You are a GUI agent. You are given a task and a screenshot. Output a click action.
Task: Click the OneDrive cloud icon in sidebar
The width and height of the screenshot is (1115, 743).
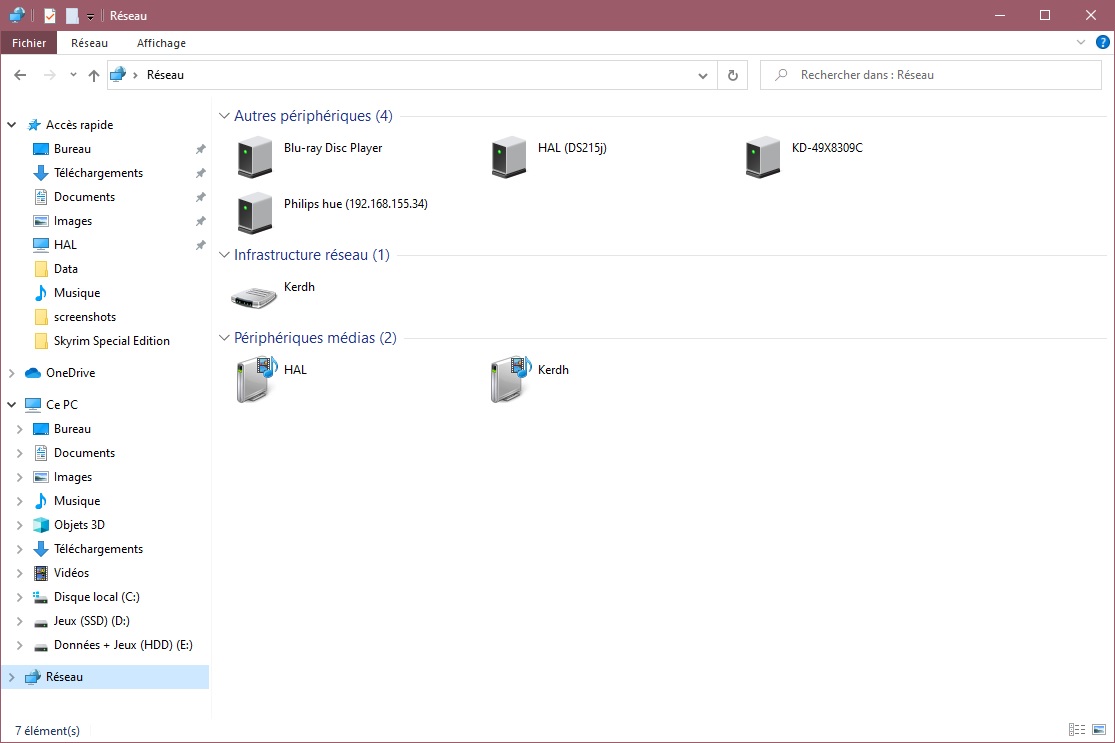(x=33, y=373)
